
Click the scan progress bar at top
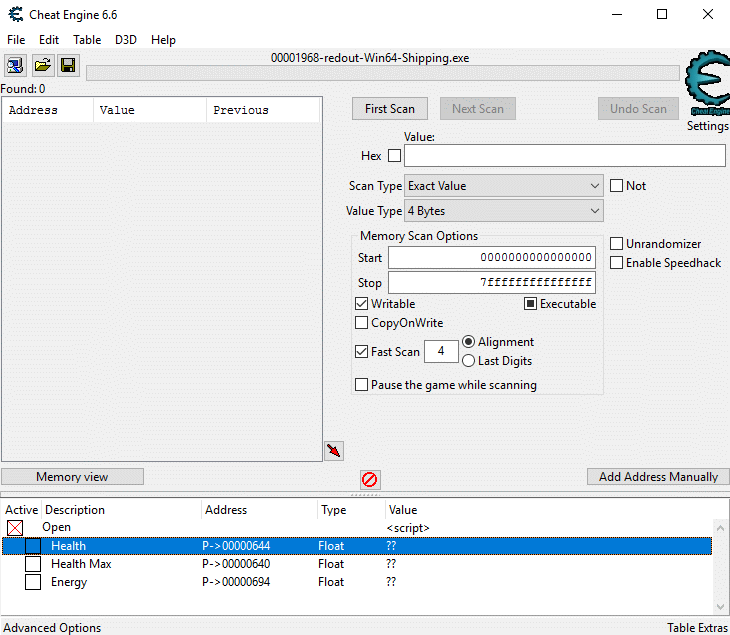click(x=382, y=73)
